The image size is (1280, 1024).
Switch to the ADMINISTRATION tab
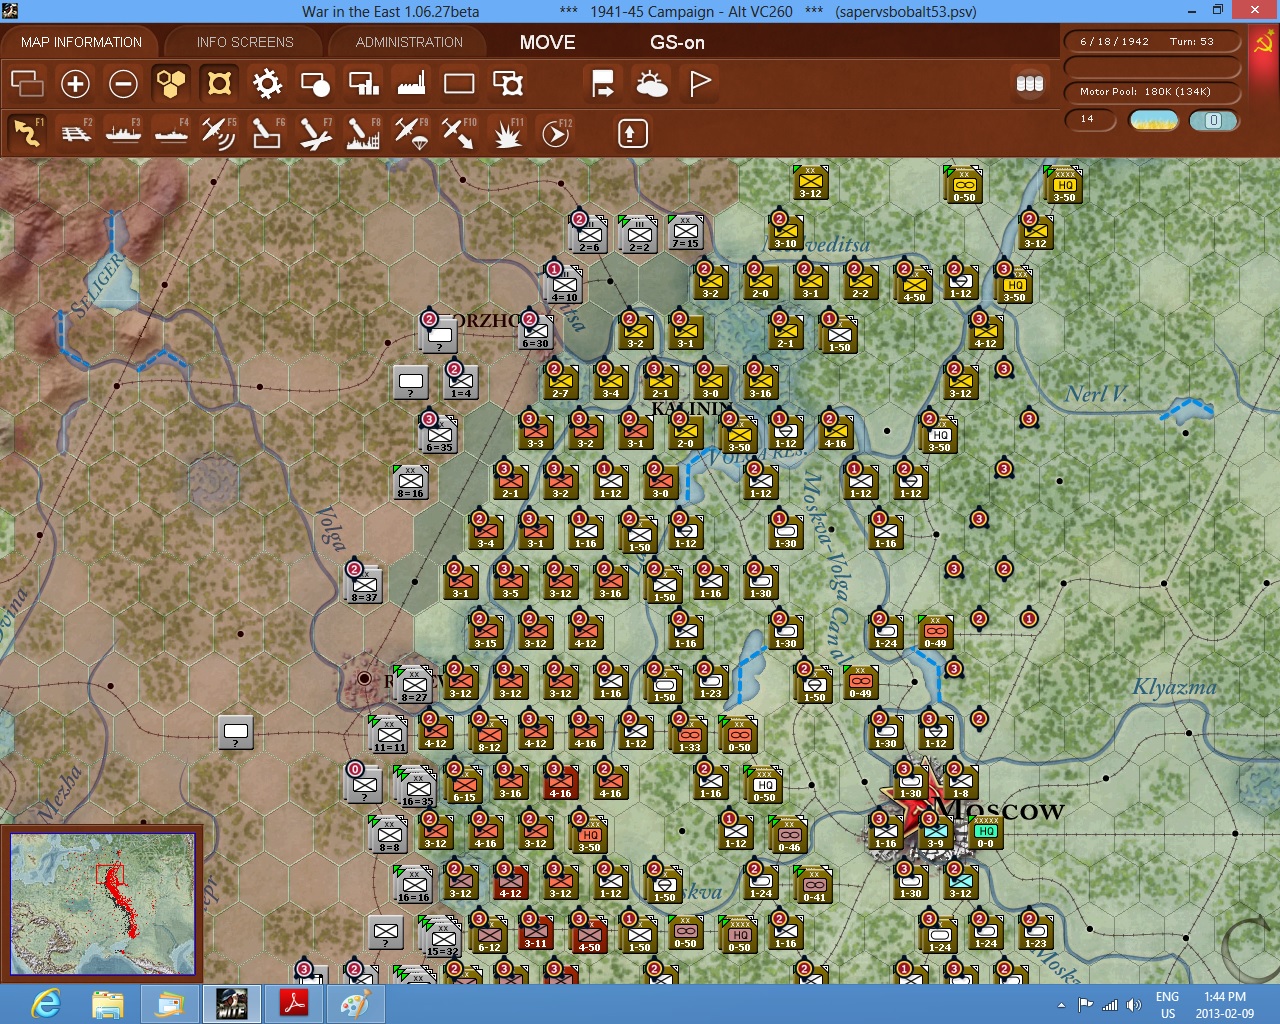click(x=409, y=42)
